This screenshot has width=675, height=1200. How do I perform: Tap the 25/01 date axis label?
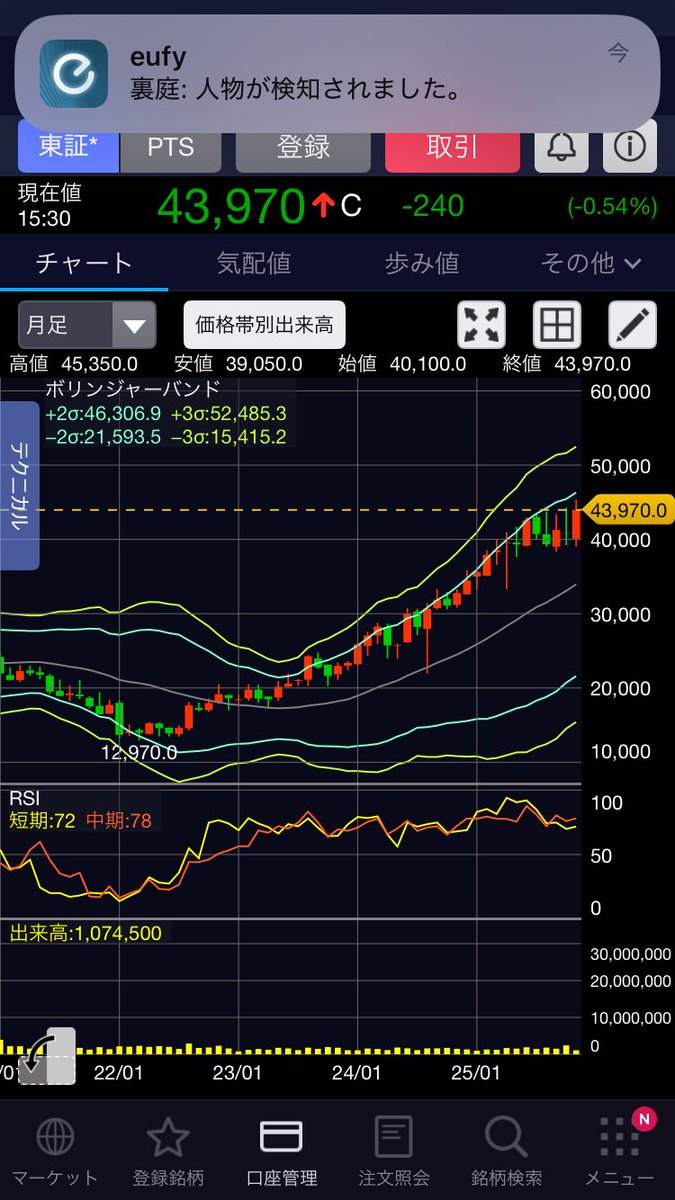(476, 1072)
